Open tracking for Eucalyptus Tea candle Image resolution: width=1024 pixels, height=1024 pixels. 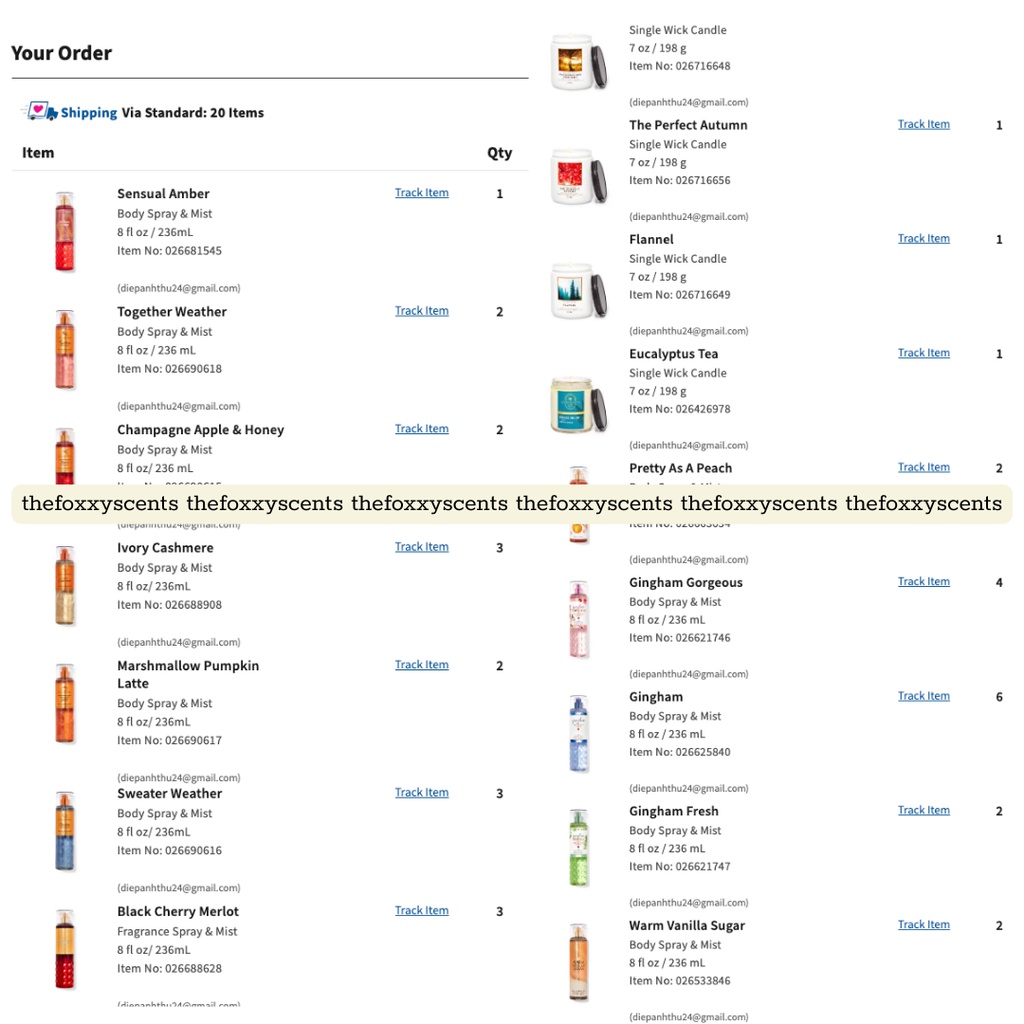coord(923,352)
